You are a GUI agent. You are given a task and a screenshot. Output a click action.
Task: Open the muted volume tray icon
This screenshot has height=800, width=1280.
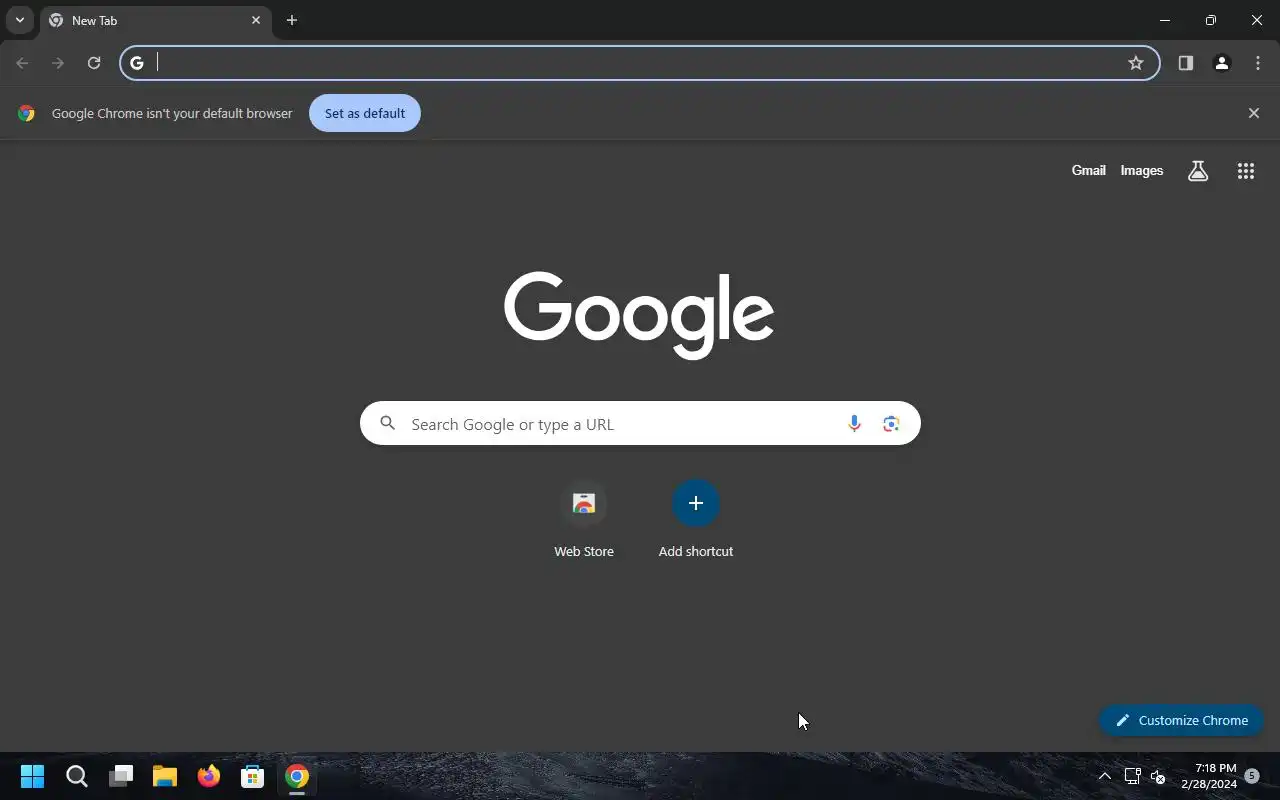pyautogui.click(x=1158, y=776)
